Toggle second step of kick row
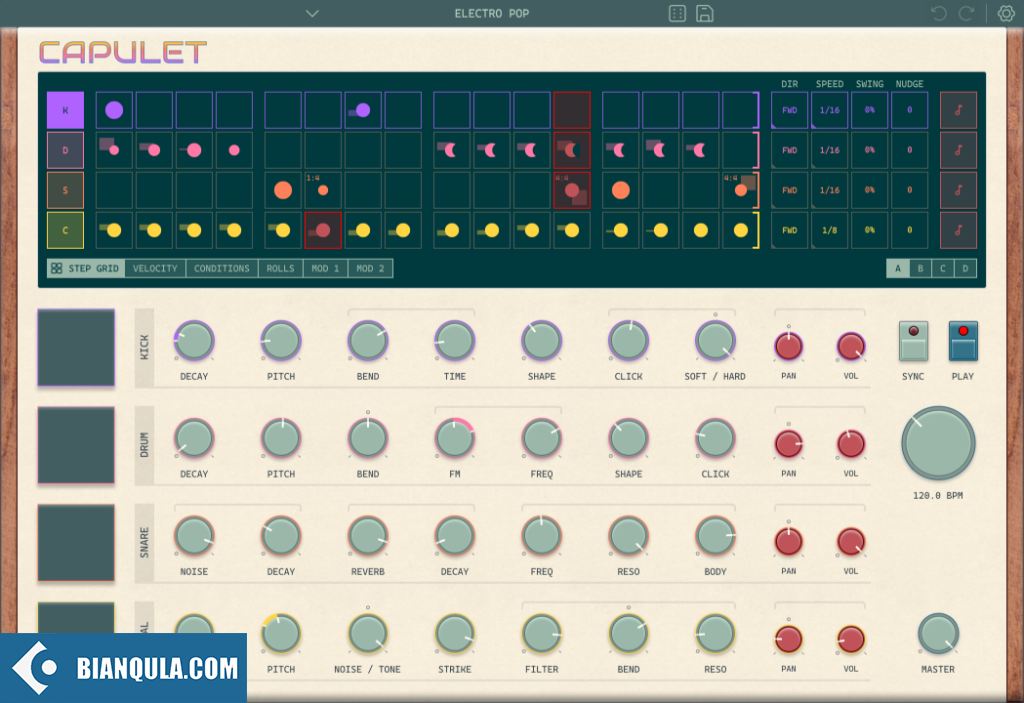 154,110
